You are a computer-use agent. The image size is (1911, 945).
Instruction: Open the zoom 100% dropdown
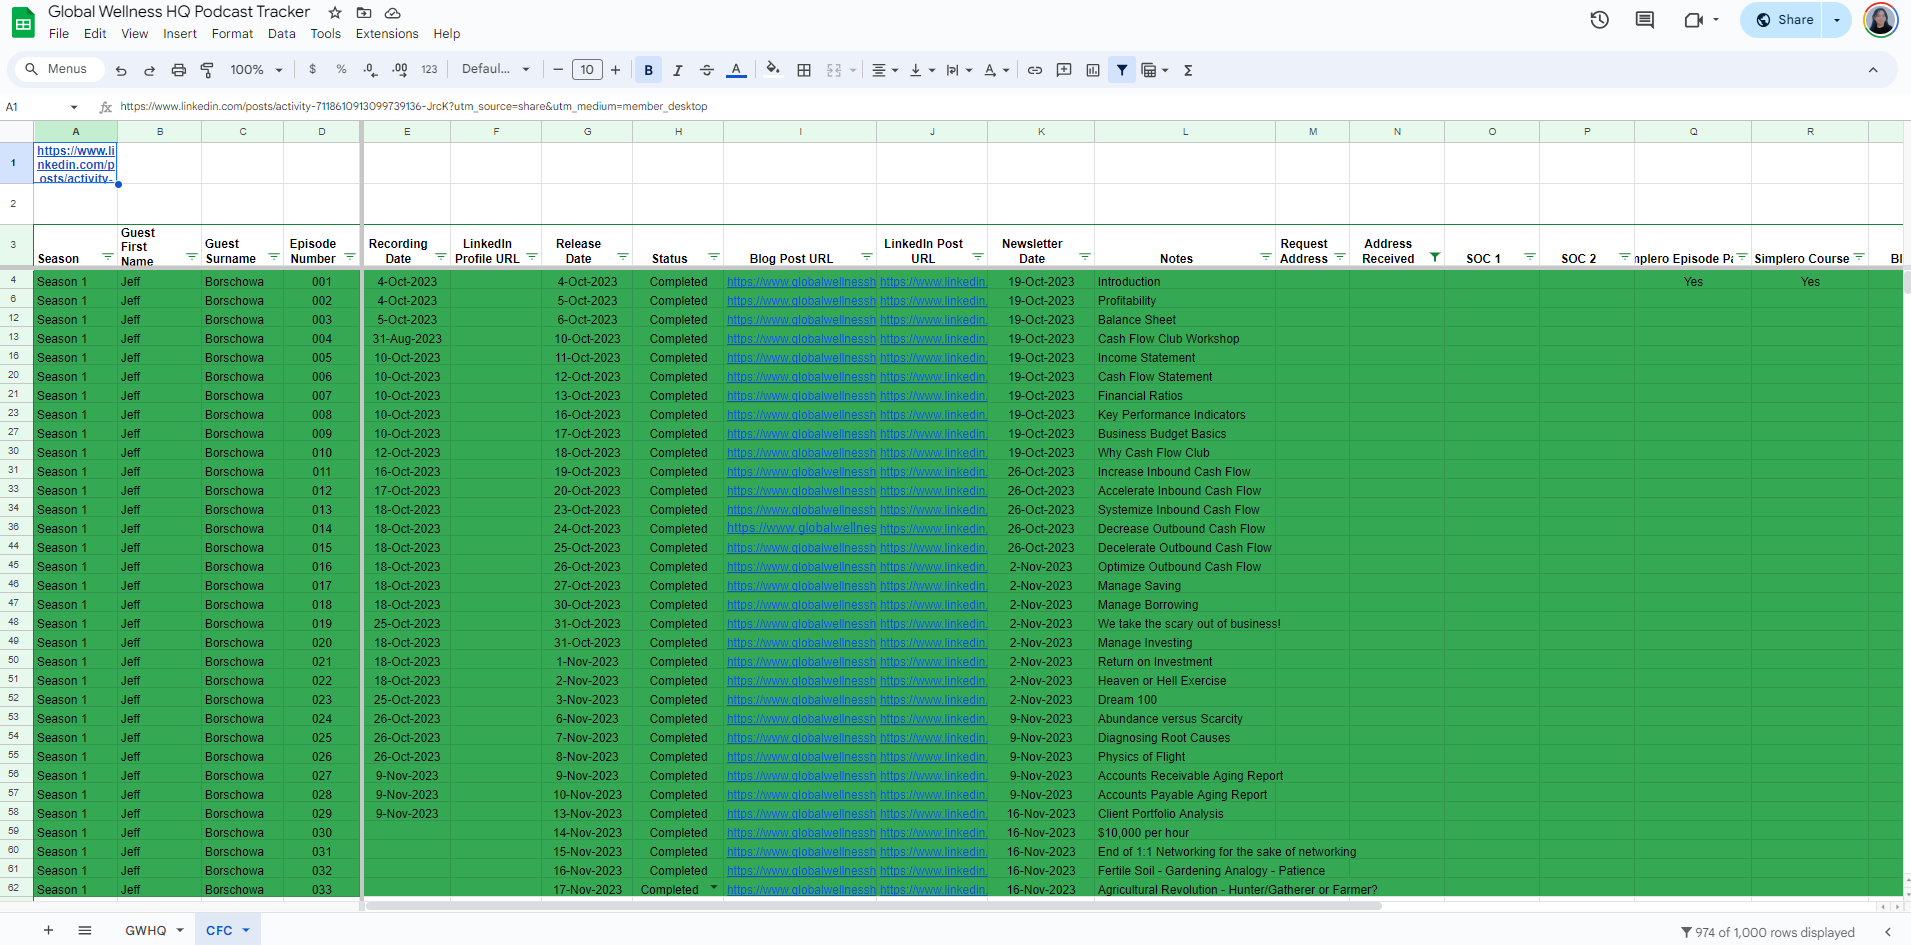(x=257, y=70)
